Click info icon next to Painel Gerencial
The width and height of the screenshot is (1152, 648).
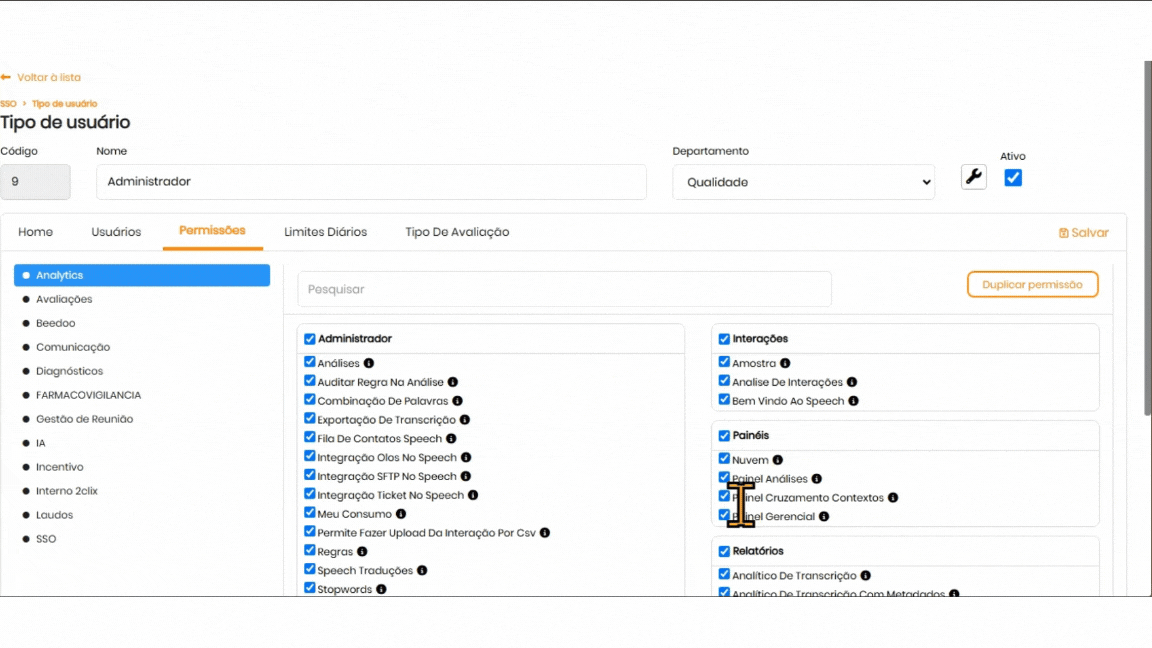[824, 517]
